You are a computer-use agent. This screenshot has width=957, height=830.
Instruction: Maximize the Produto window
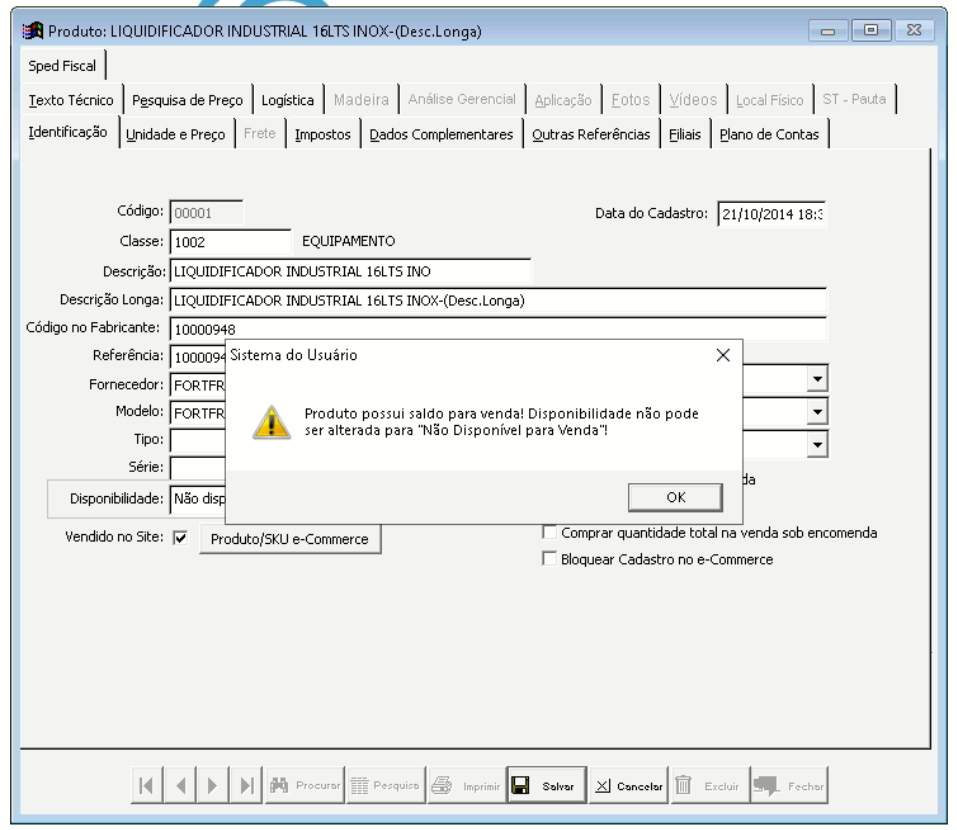[x=871, y=30]
